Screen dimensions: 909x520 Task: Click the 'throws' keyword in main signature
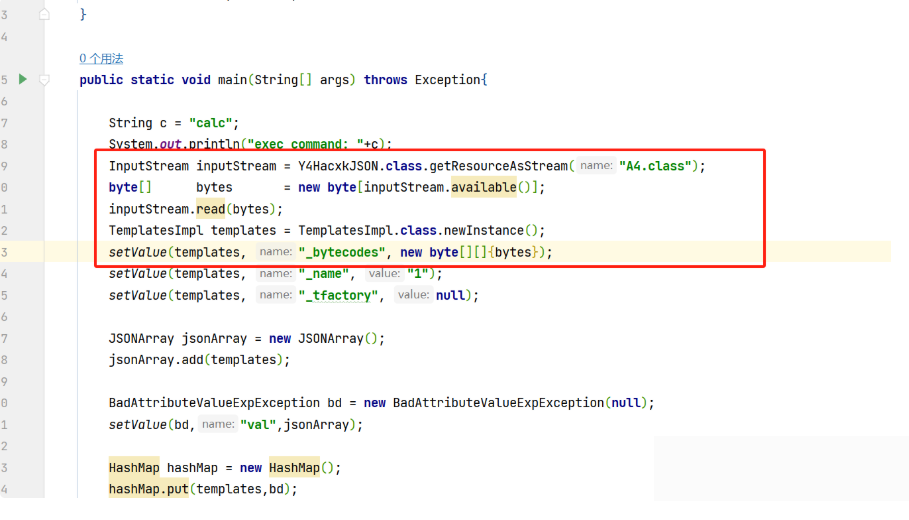[386, 79]
